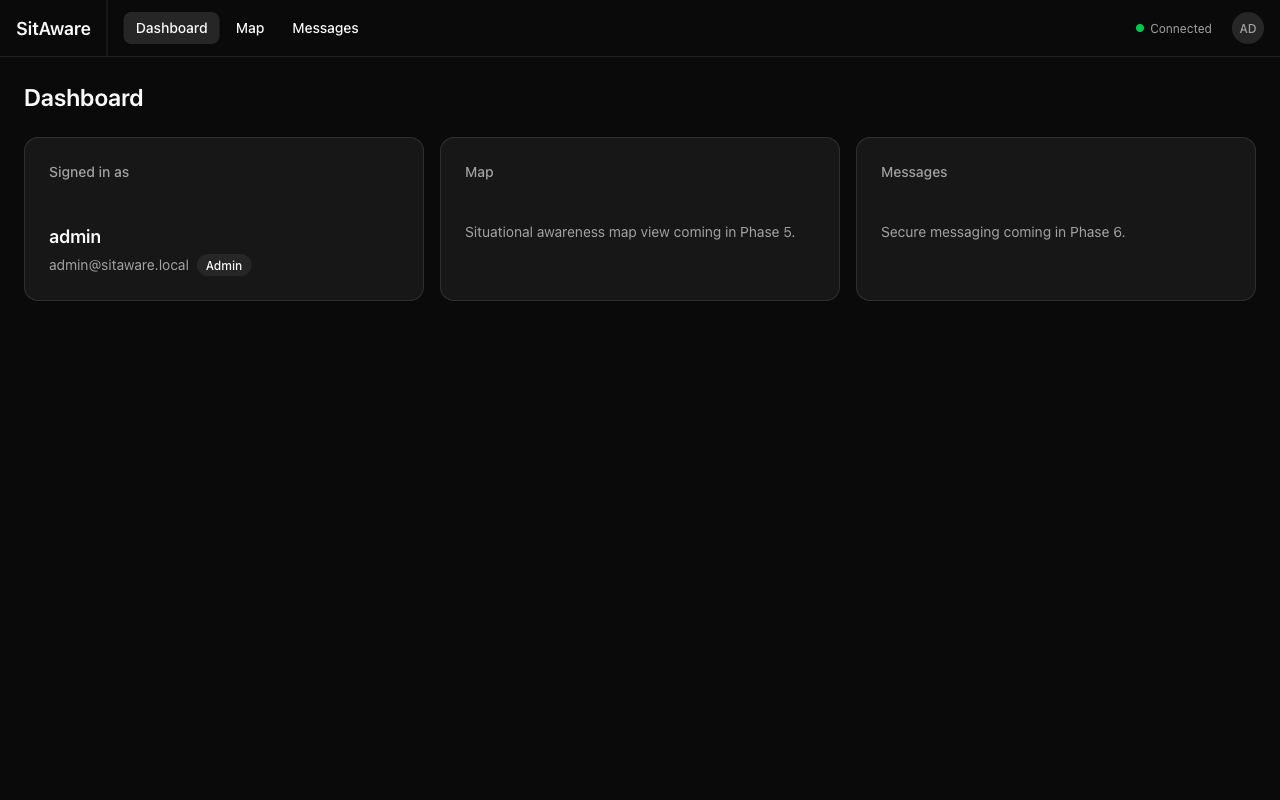Click the green connection status dot
The width and height of the screenshot is (1280, 800).
(x=1139, y=28)
